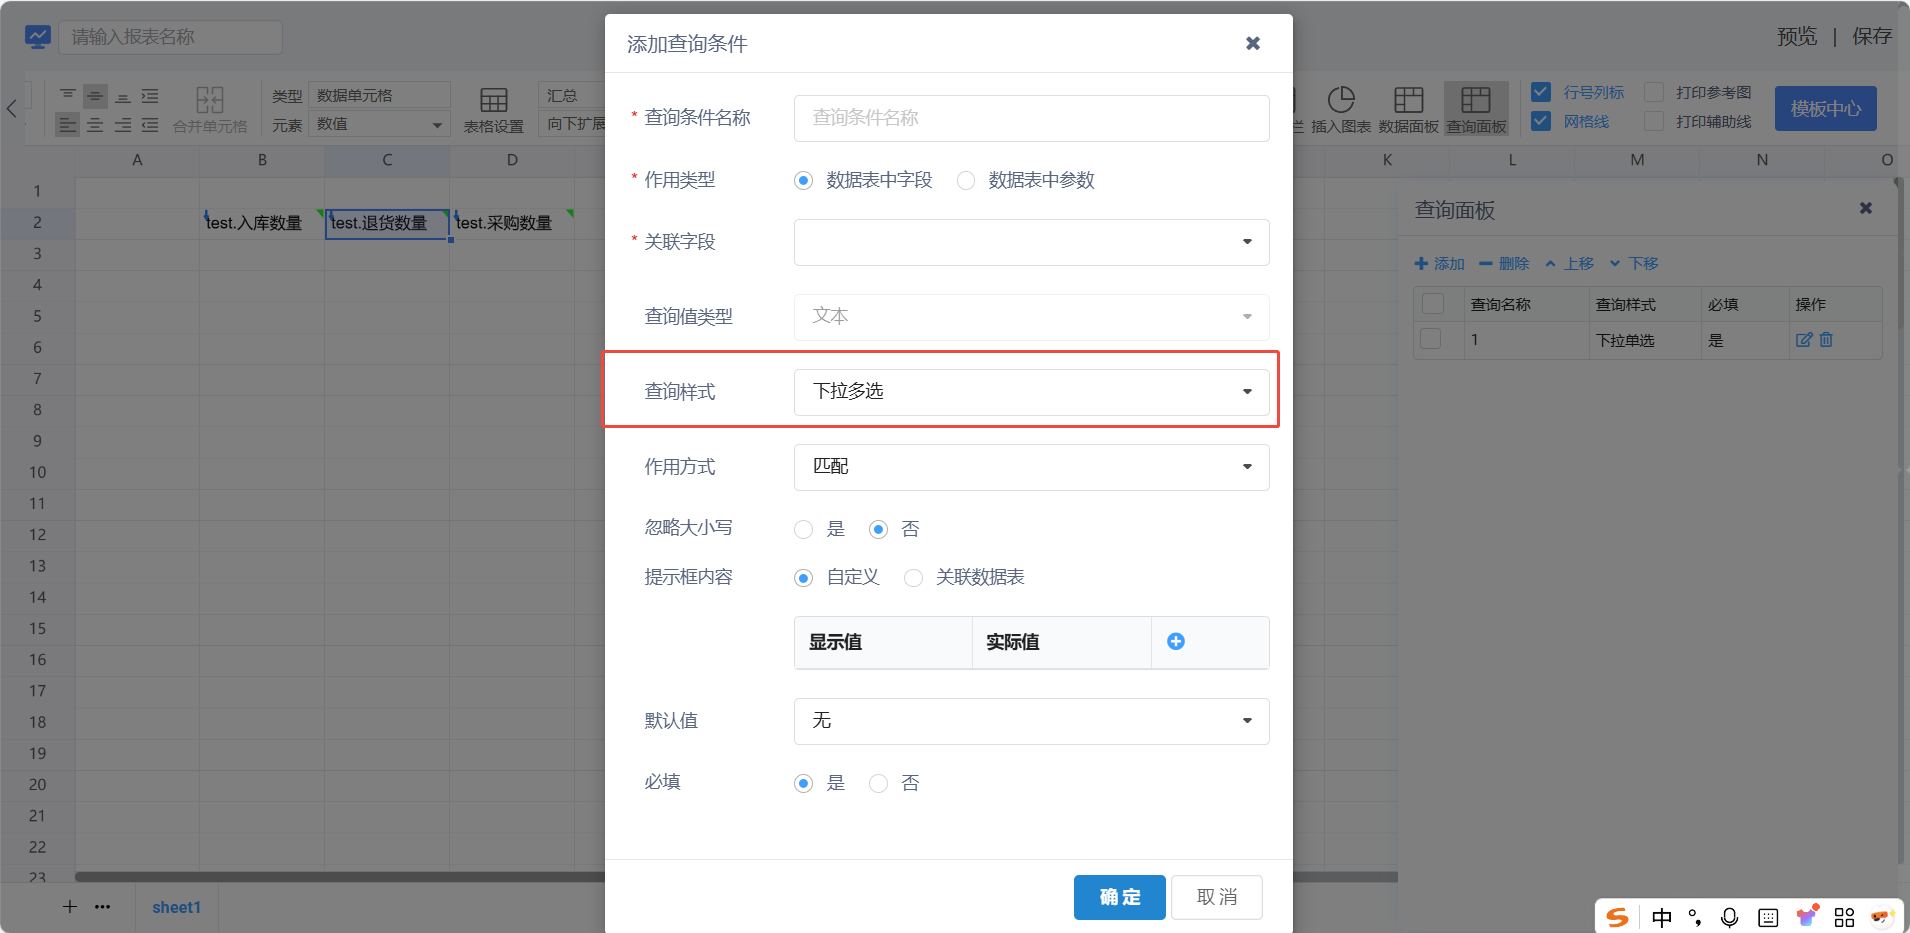Open the 默认值 dropdown showing 无

1031,721
